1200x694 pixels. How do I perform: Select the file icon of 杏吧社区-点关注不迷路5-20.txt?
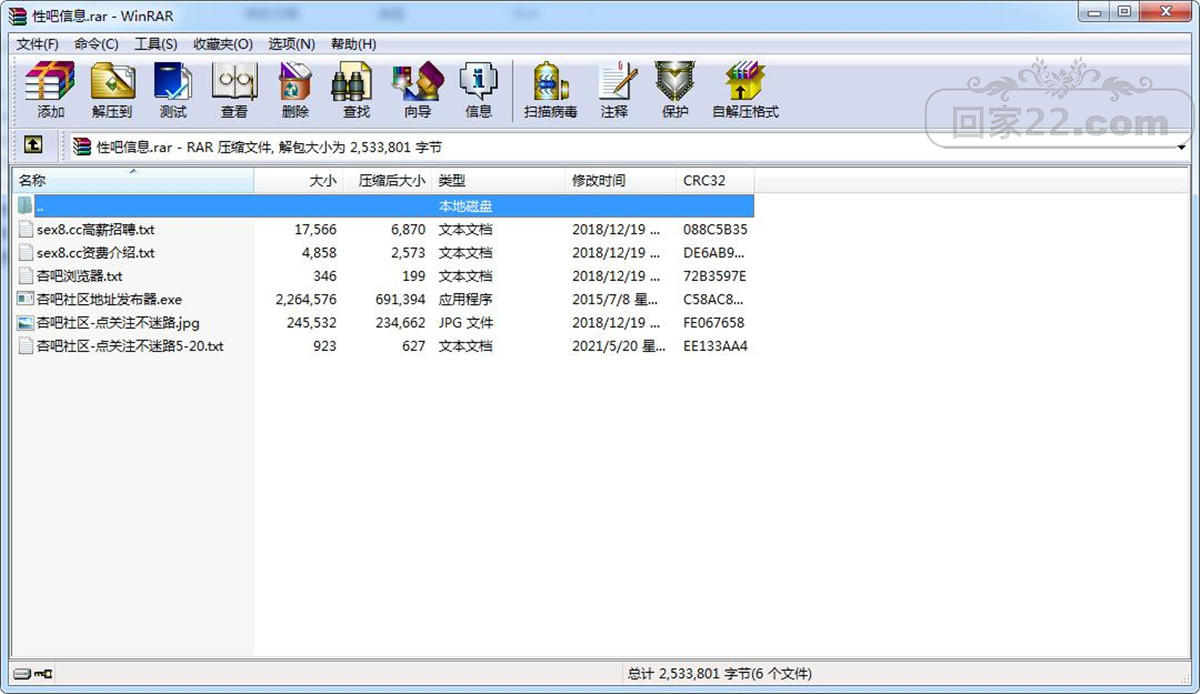[x=26, y=346]
